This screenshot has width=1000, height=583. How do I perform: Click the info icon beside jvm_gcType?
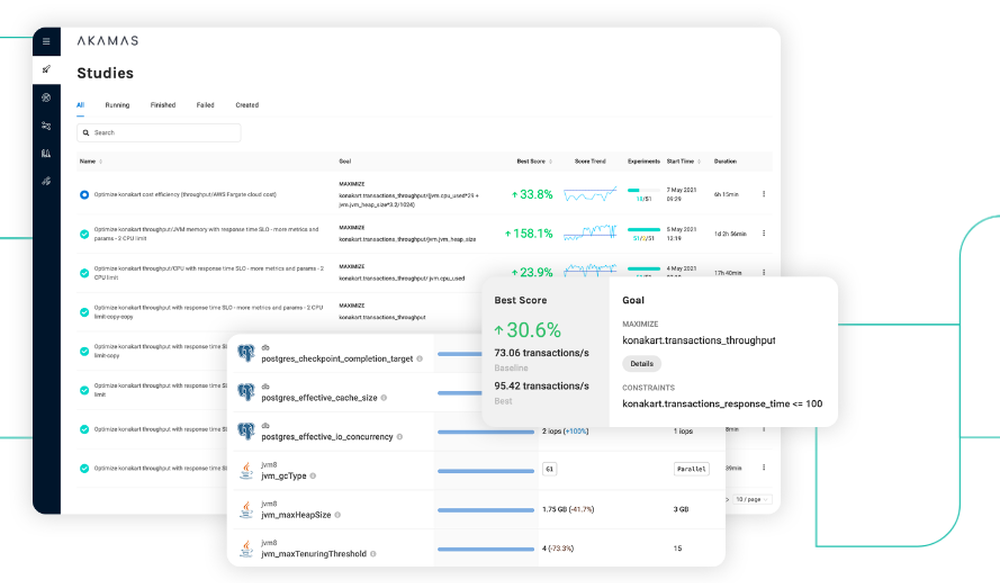point(313,476)
